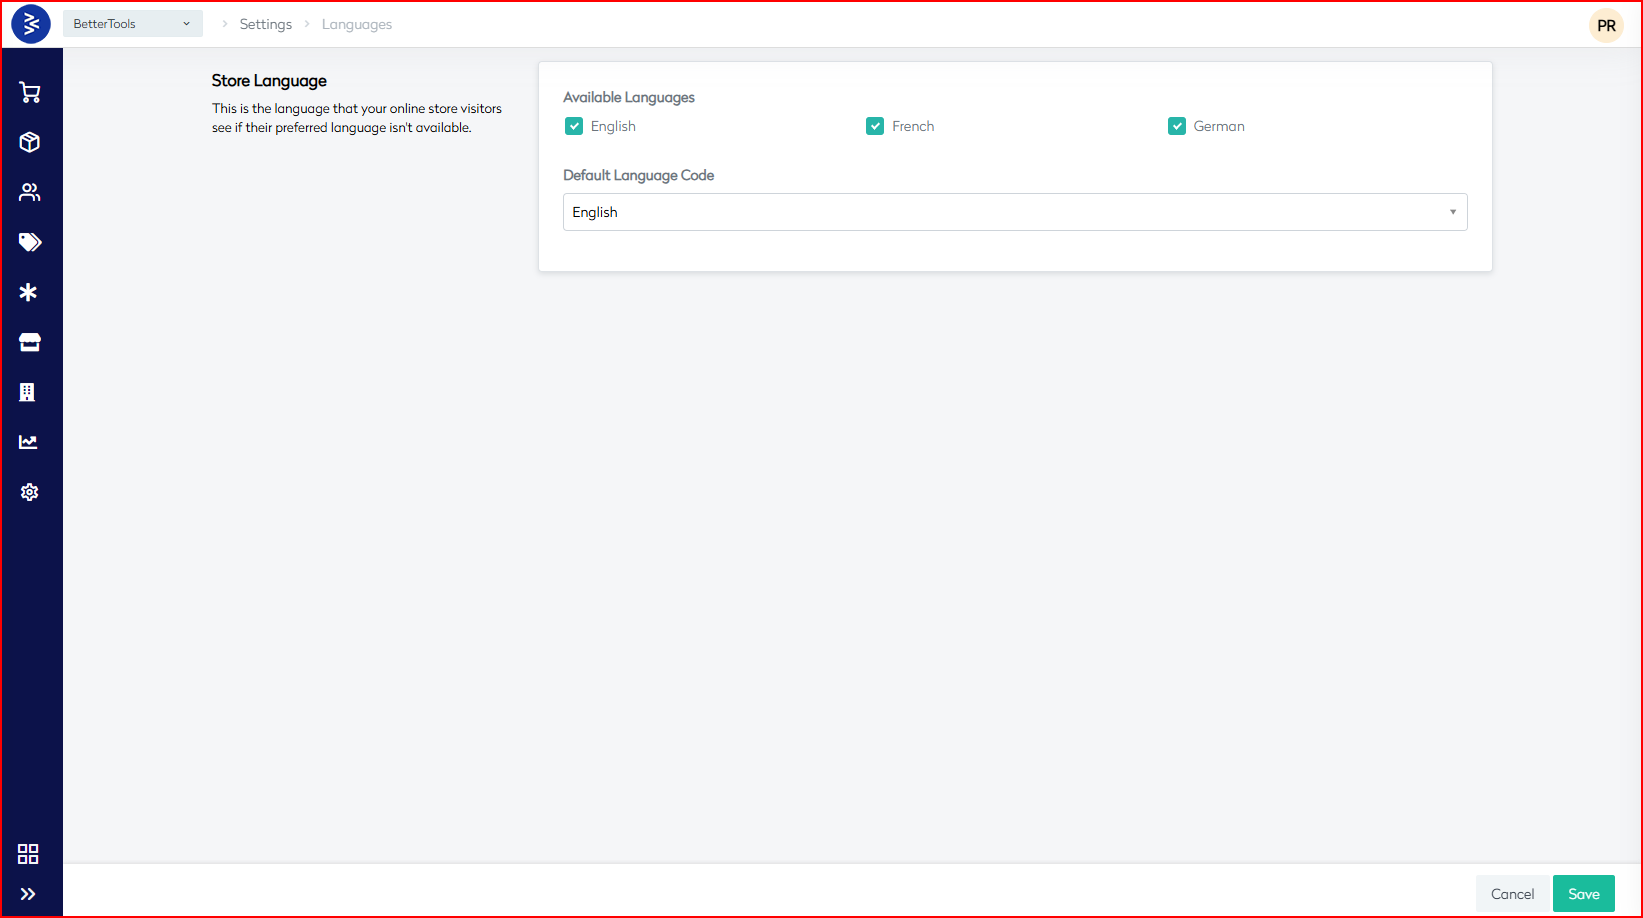Screen dimensions: 1643x918
Task: Click the Cancel button
Action: pos(1512,894)
